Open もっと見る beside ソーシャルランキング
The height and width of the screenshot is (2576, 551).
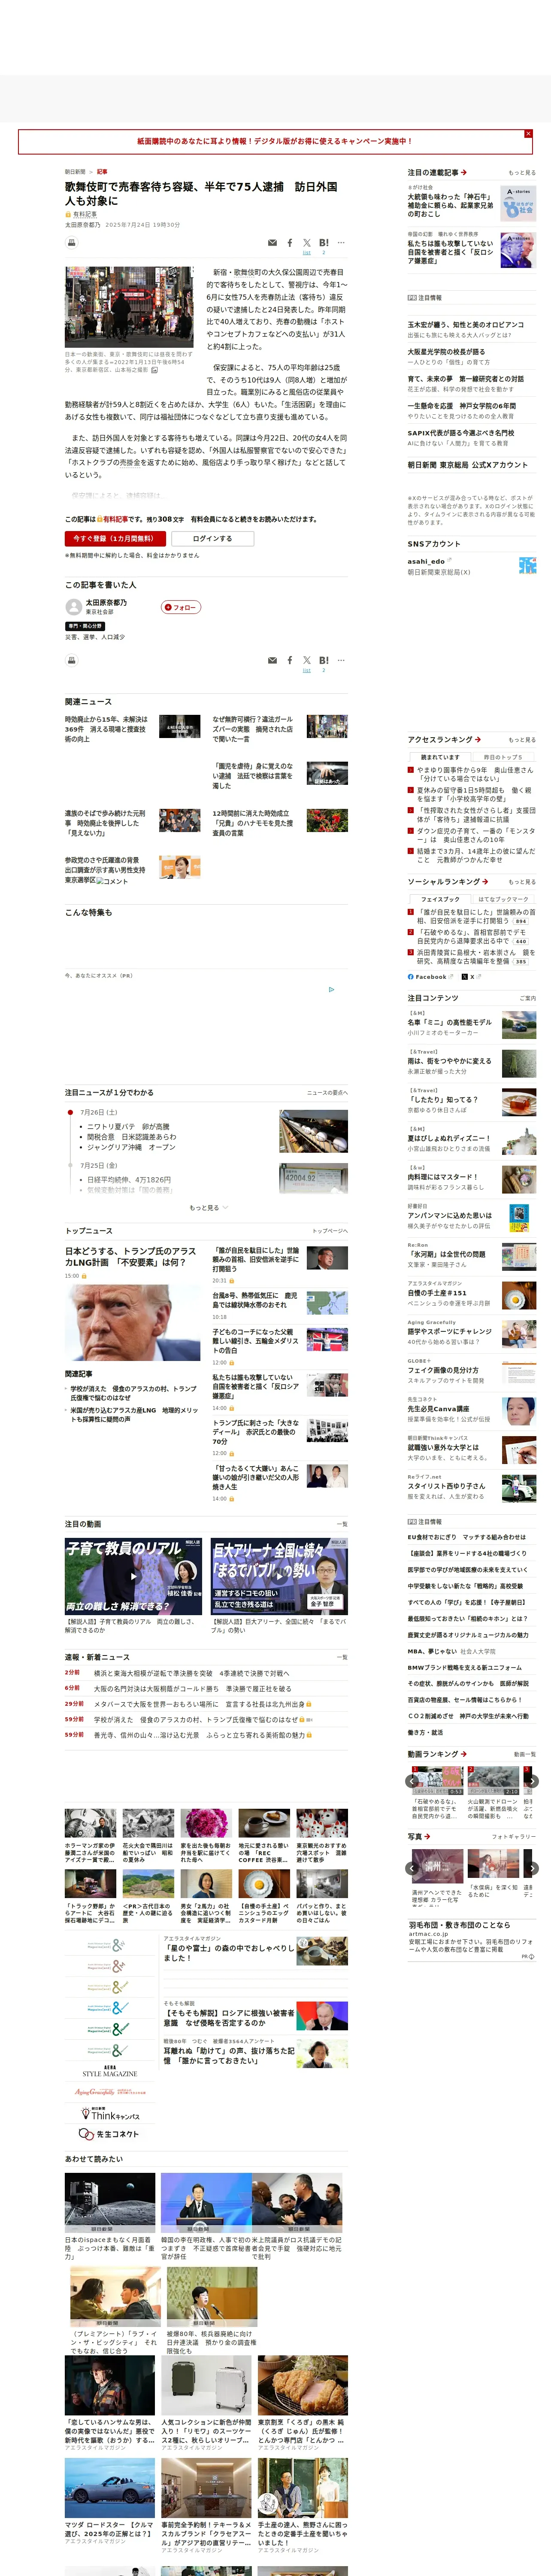522,882
